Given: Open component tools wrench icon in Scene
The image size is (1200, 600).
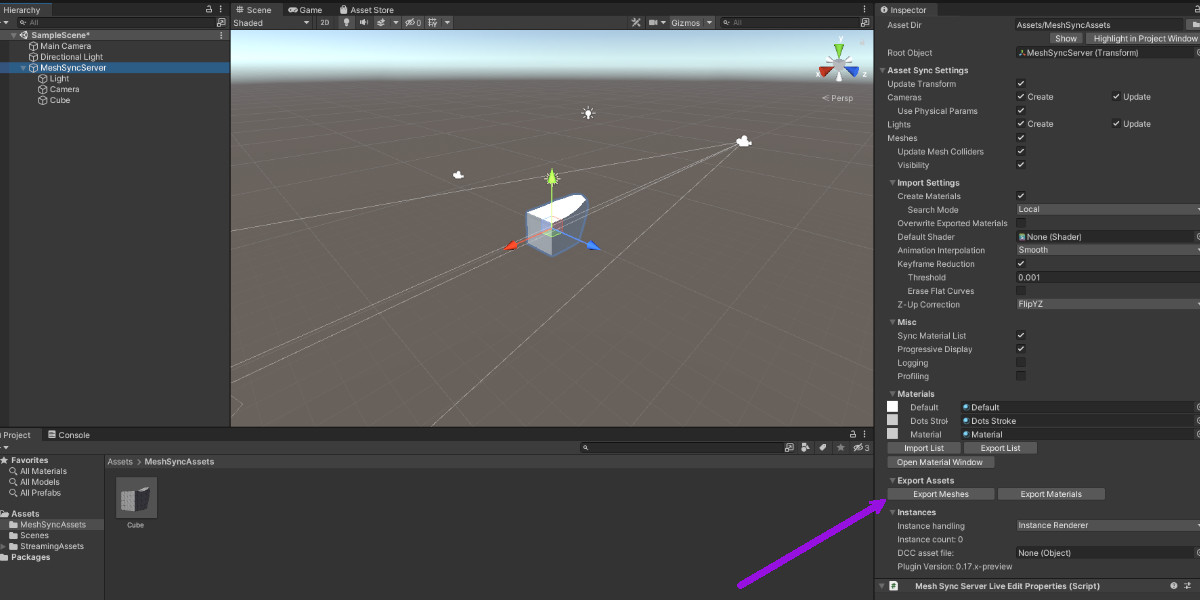Looking at the screenshot, I should 635,22.
